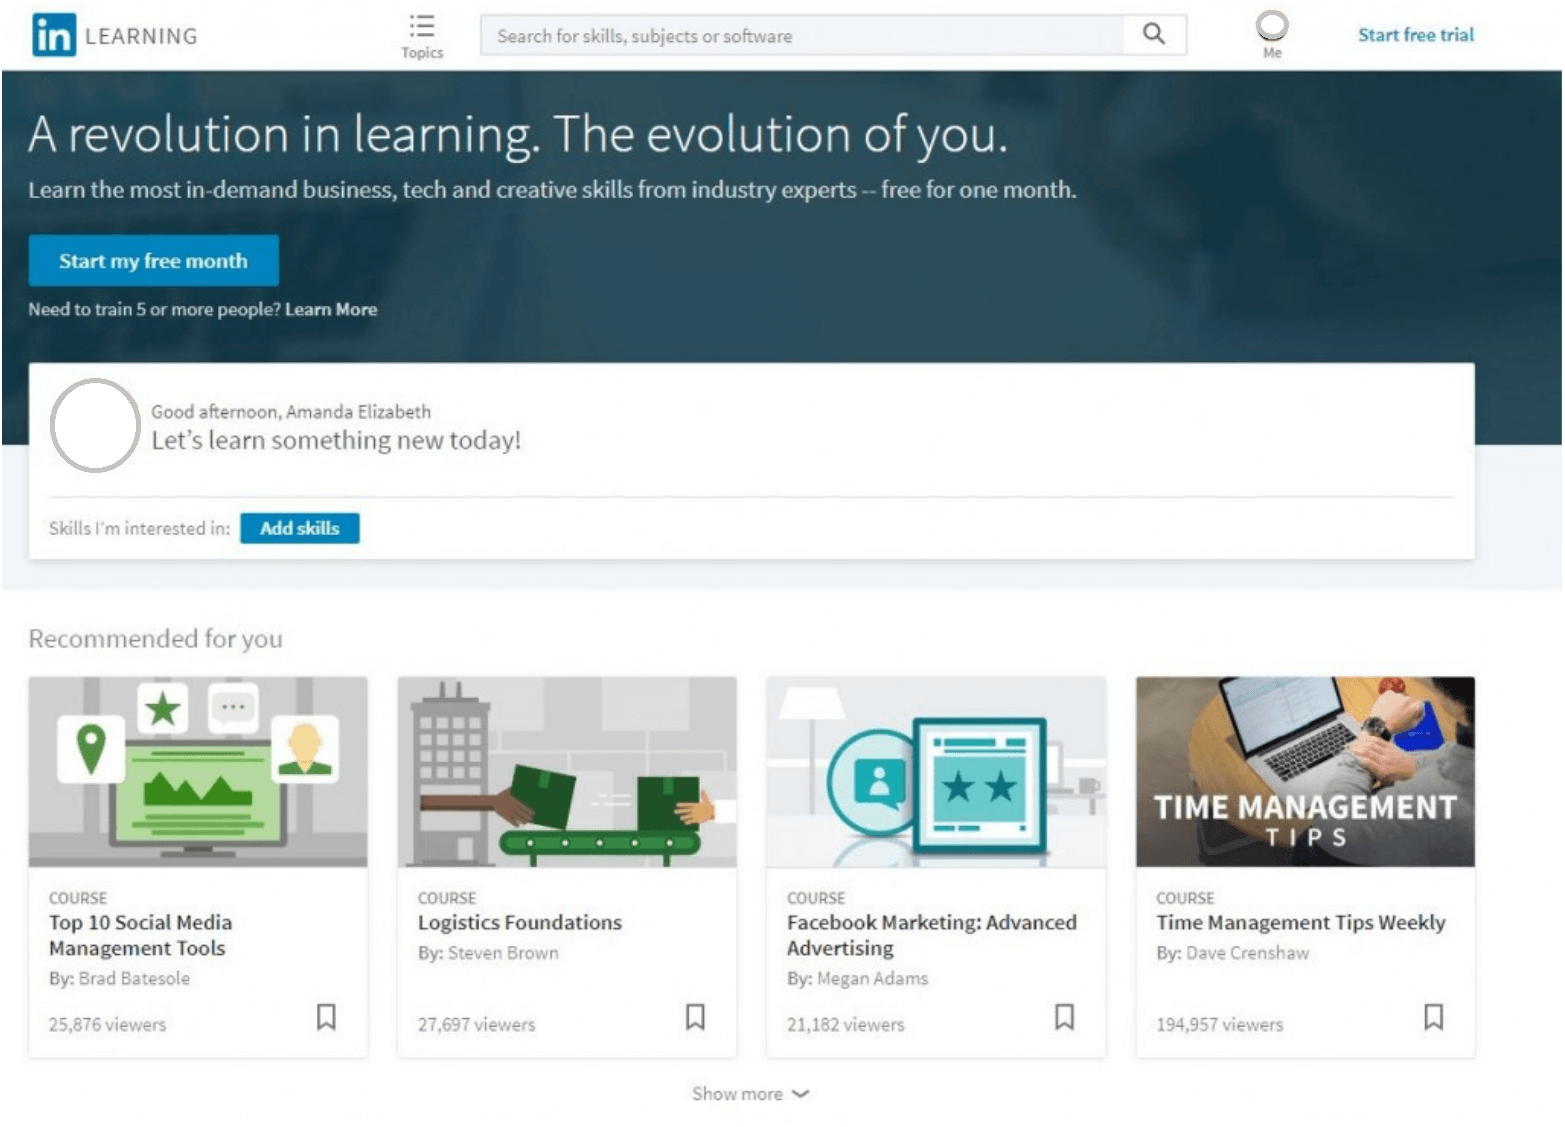Open Time Management Tips thumbnail
Viewport: 1565px width, 1127px height.
tap(1305, 772)
